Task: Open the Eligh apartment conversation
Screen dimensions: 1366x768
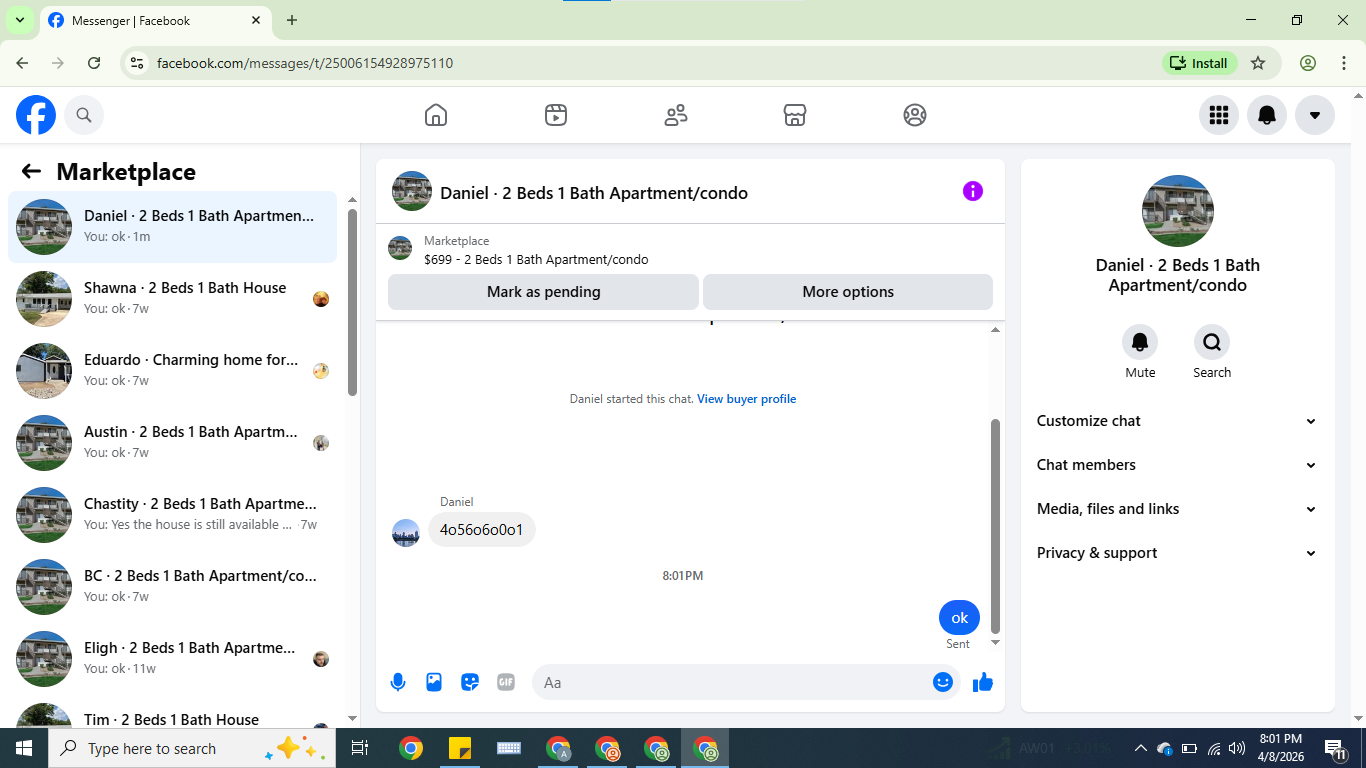Action: [x=173, y=659]
